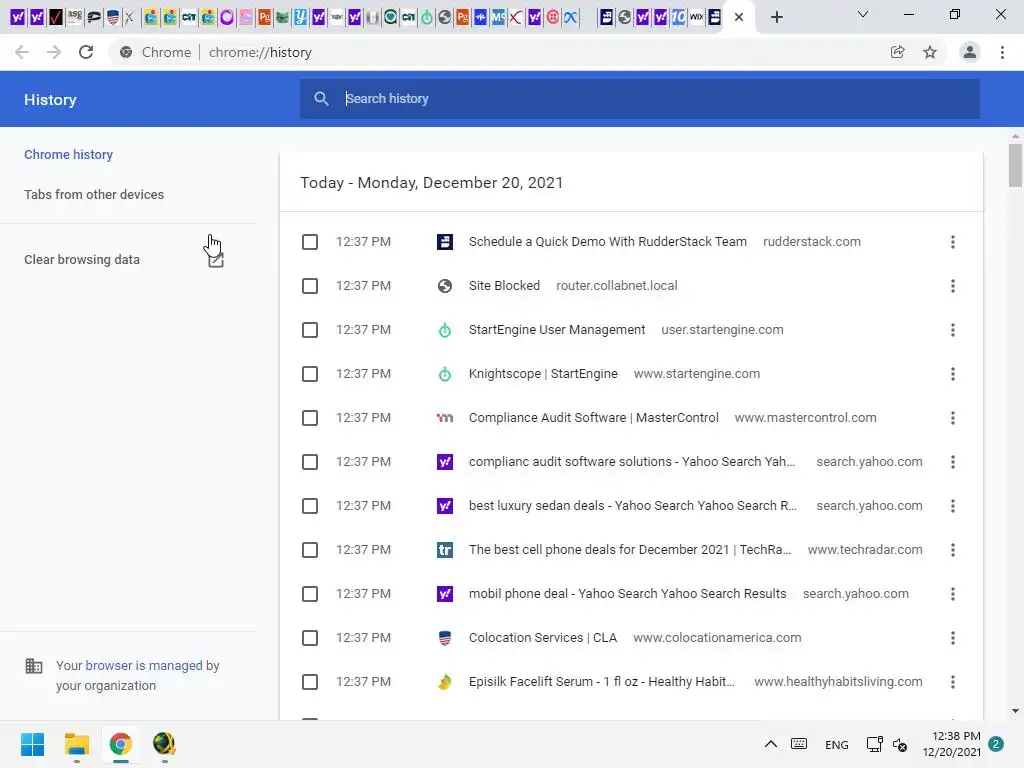Select the Schedule a Quick Demo entry checkbox
The width and height of the screenshot is (1024, 768).
tap(310, 242)
